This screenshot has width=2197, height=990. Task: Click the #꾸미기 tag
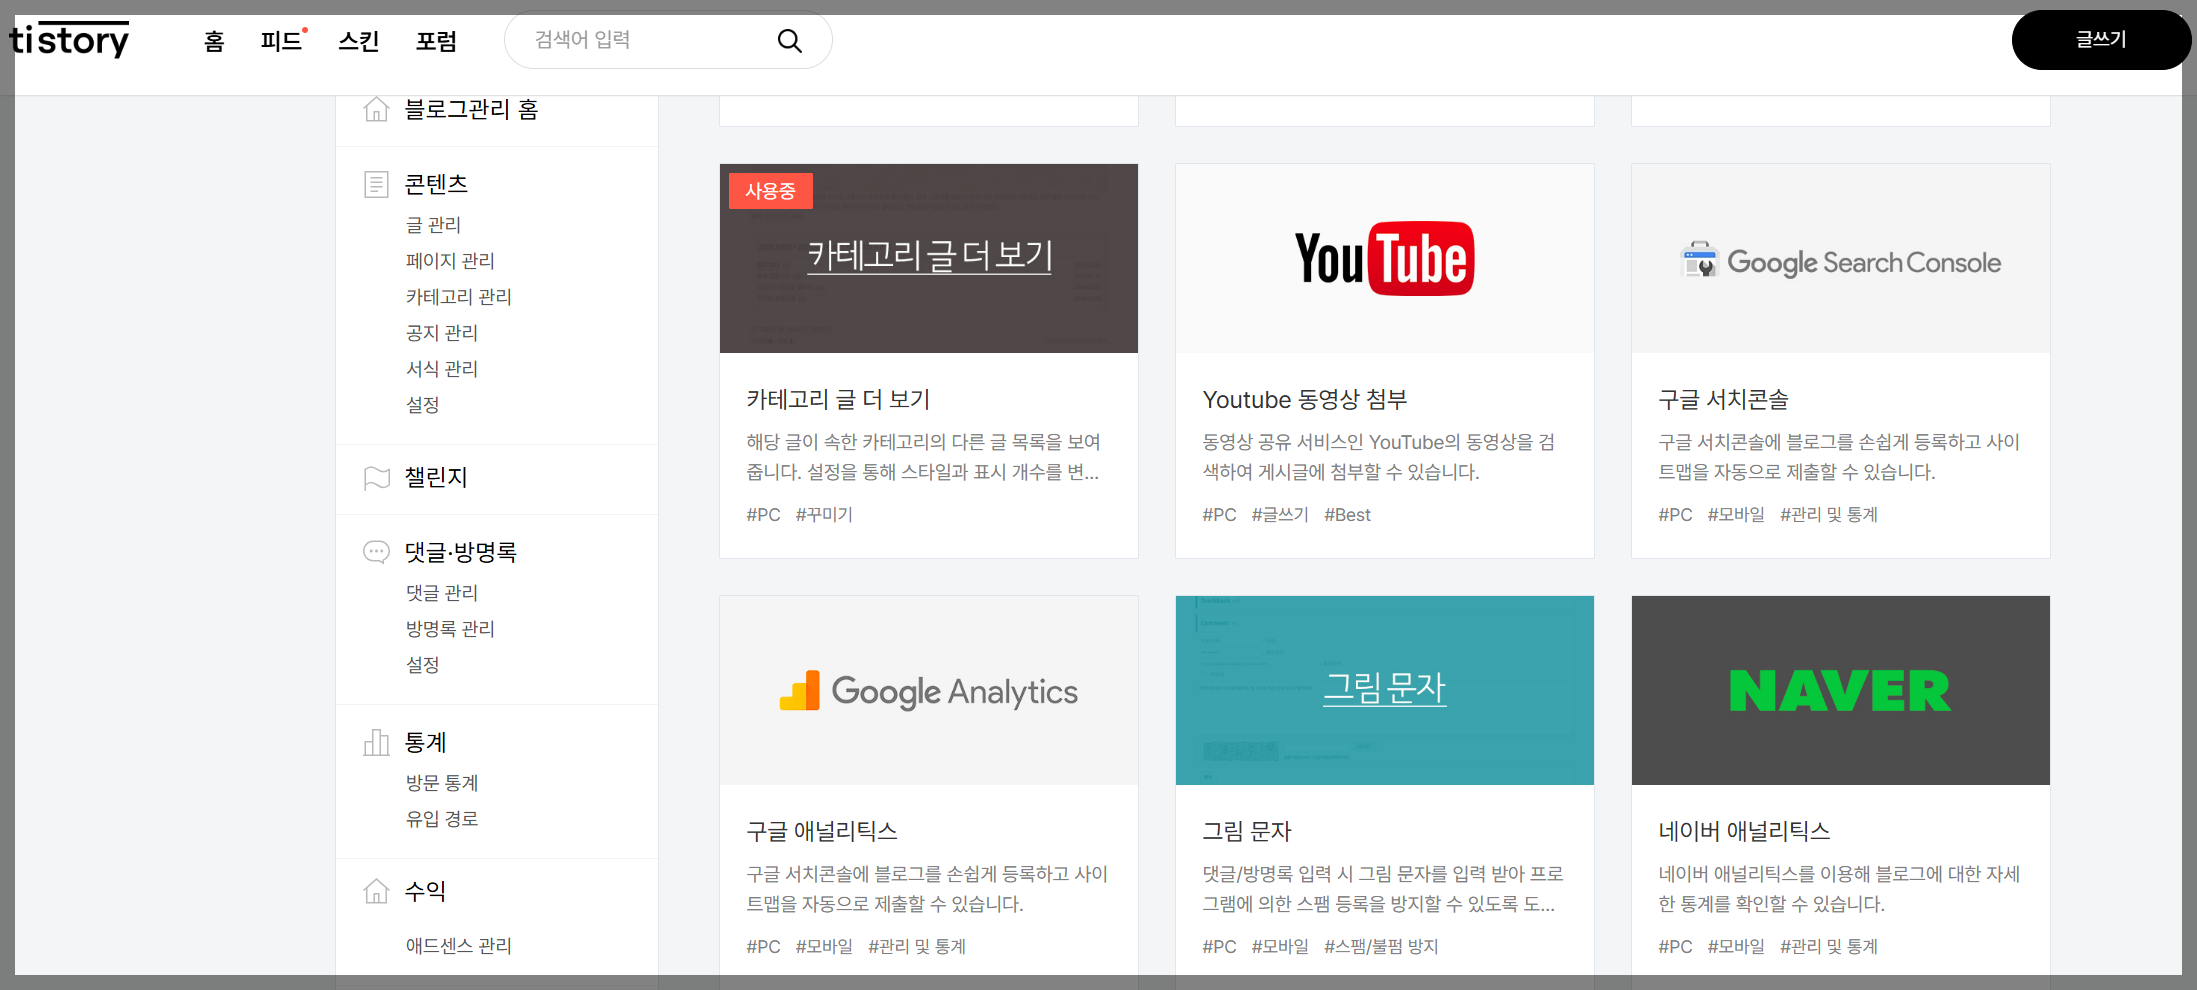coord(824,515)
